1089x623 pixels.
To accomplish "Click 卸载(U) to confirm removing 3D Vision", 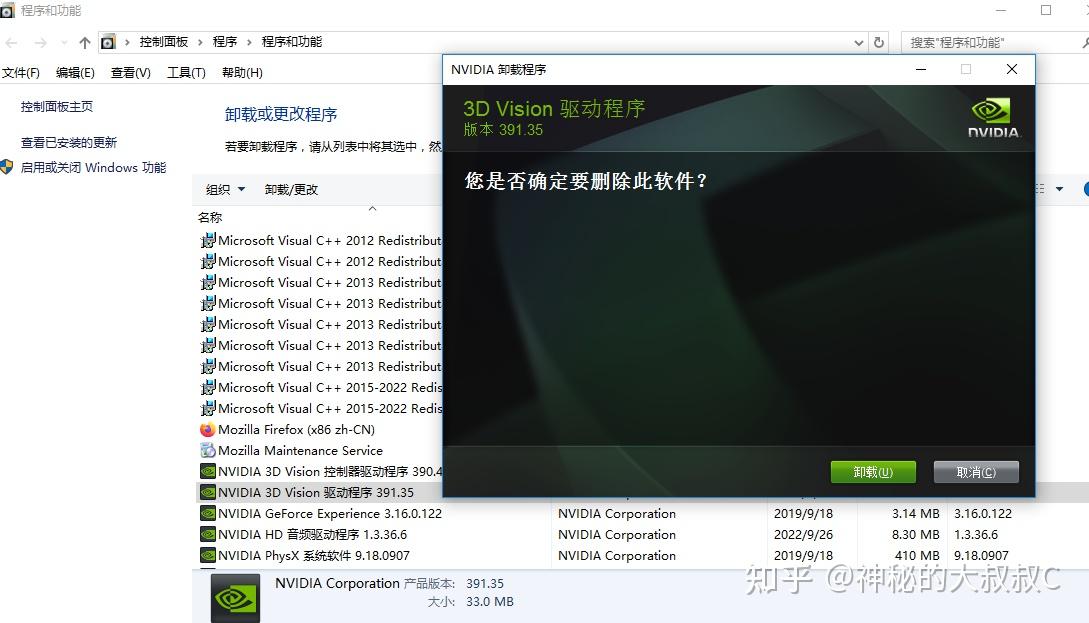I will pos(872,471).
